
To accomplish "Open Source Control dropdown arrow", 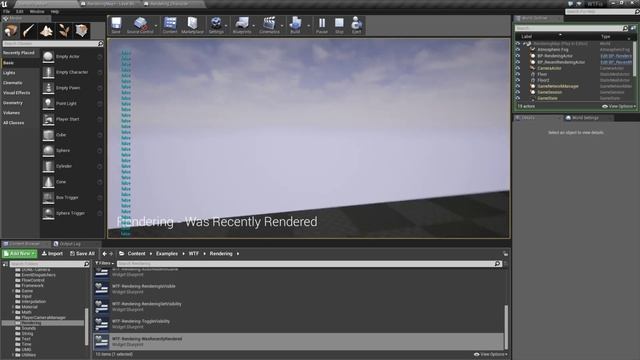I will 156,25.
